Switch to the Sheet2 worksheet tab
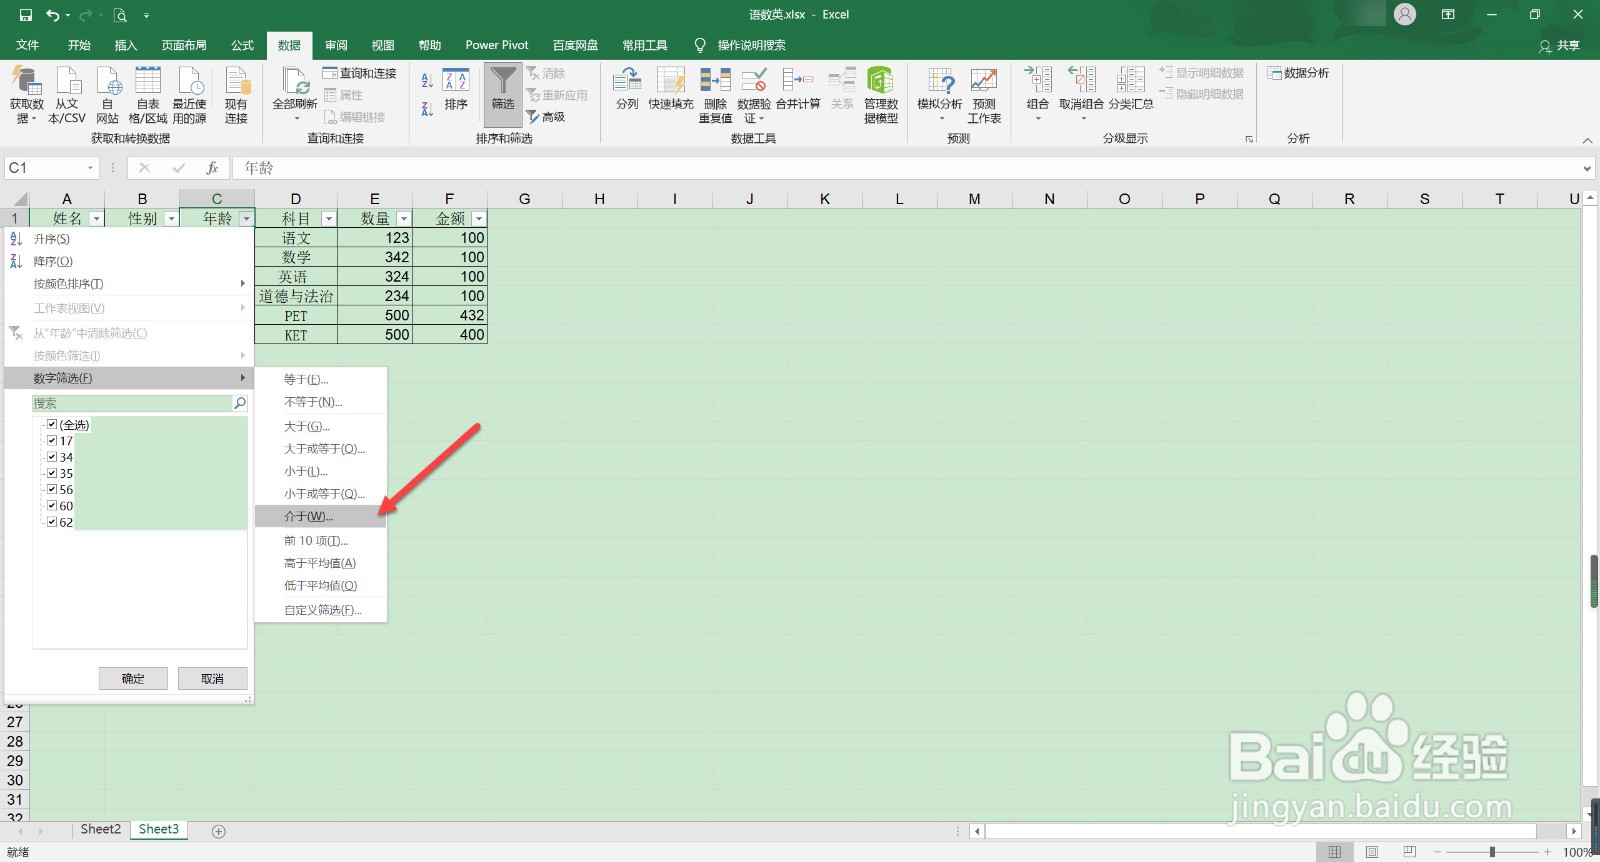This screenshot has width=1600, height=862. pos(100,829)
